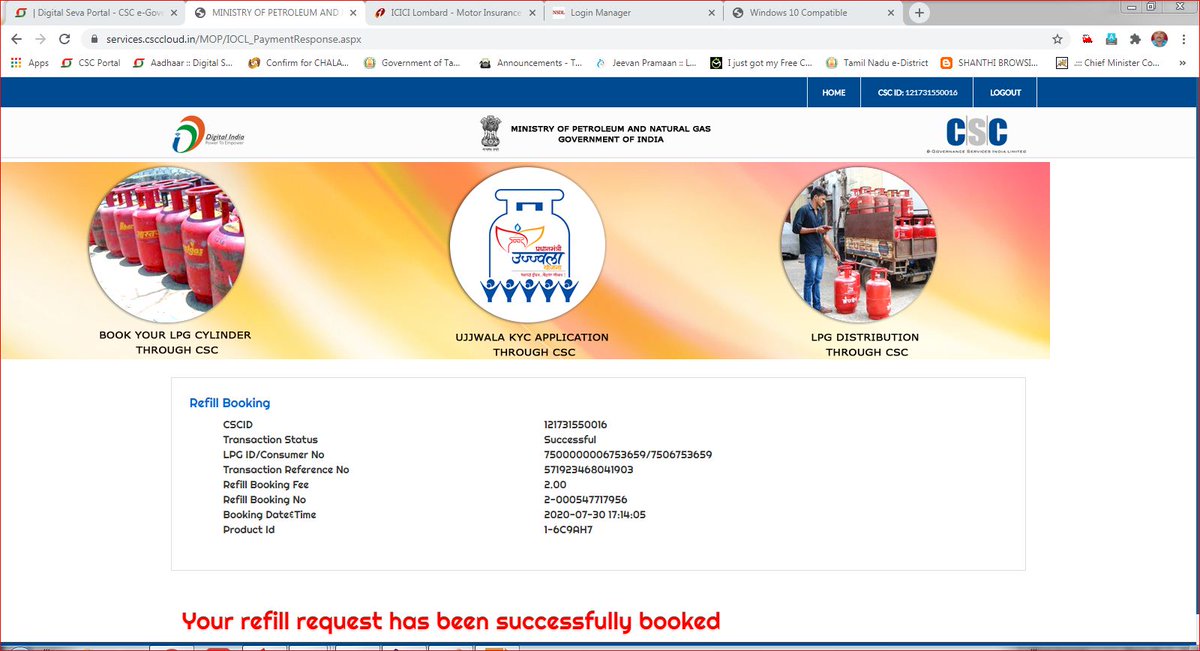Click the Transaction Status value 'Successful'
This screenshot has height=651, width=1200.
click(570, 440)
